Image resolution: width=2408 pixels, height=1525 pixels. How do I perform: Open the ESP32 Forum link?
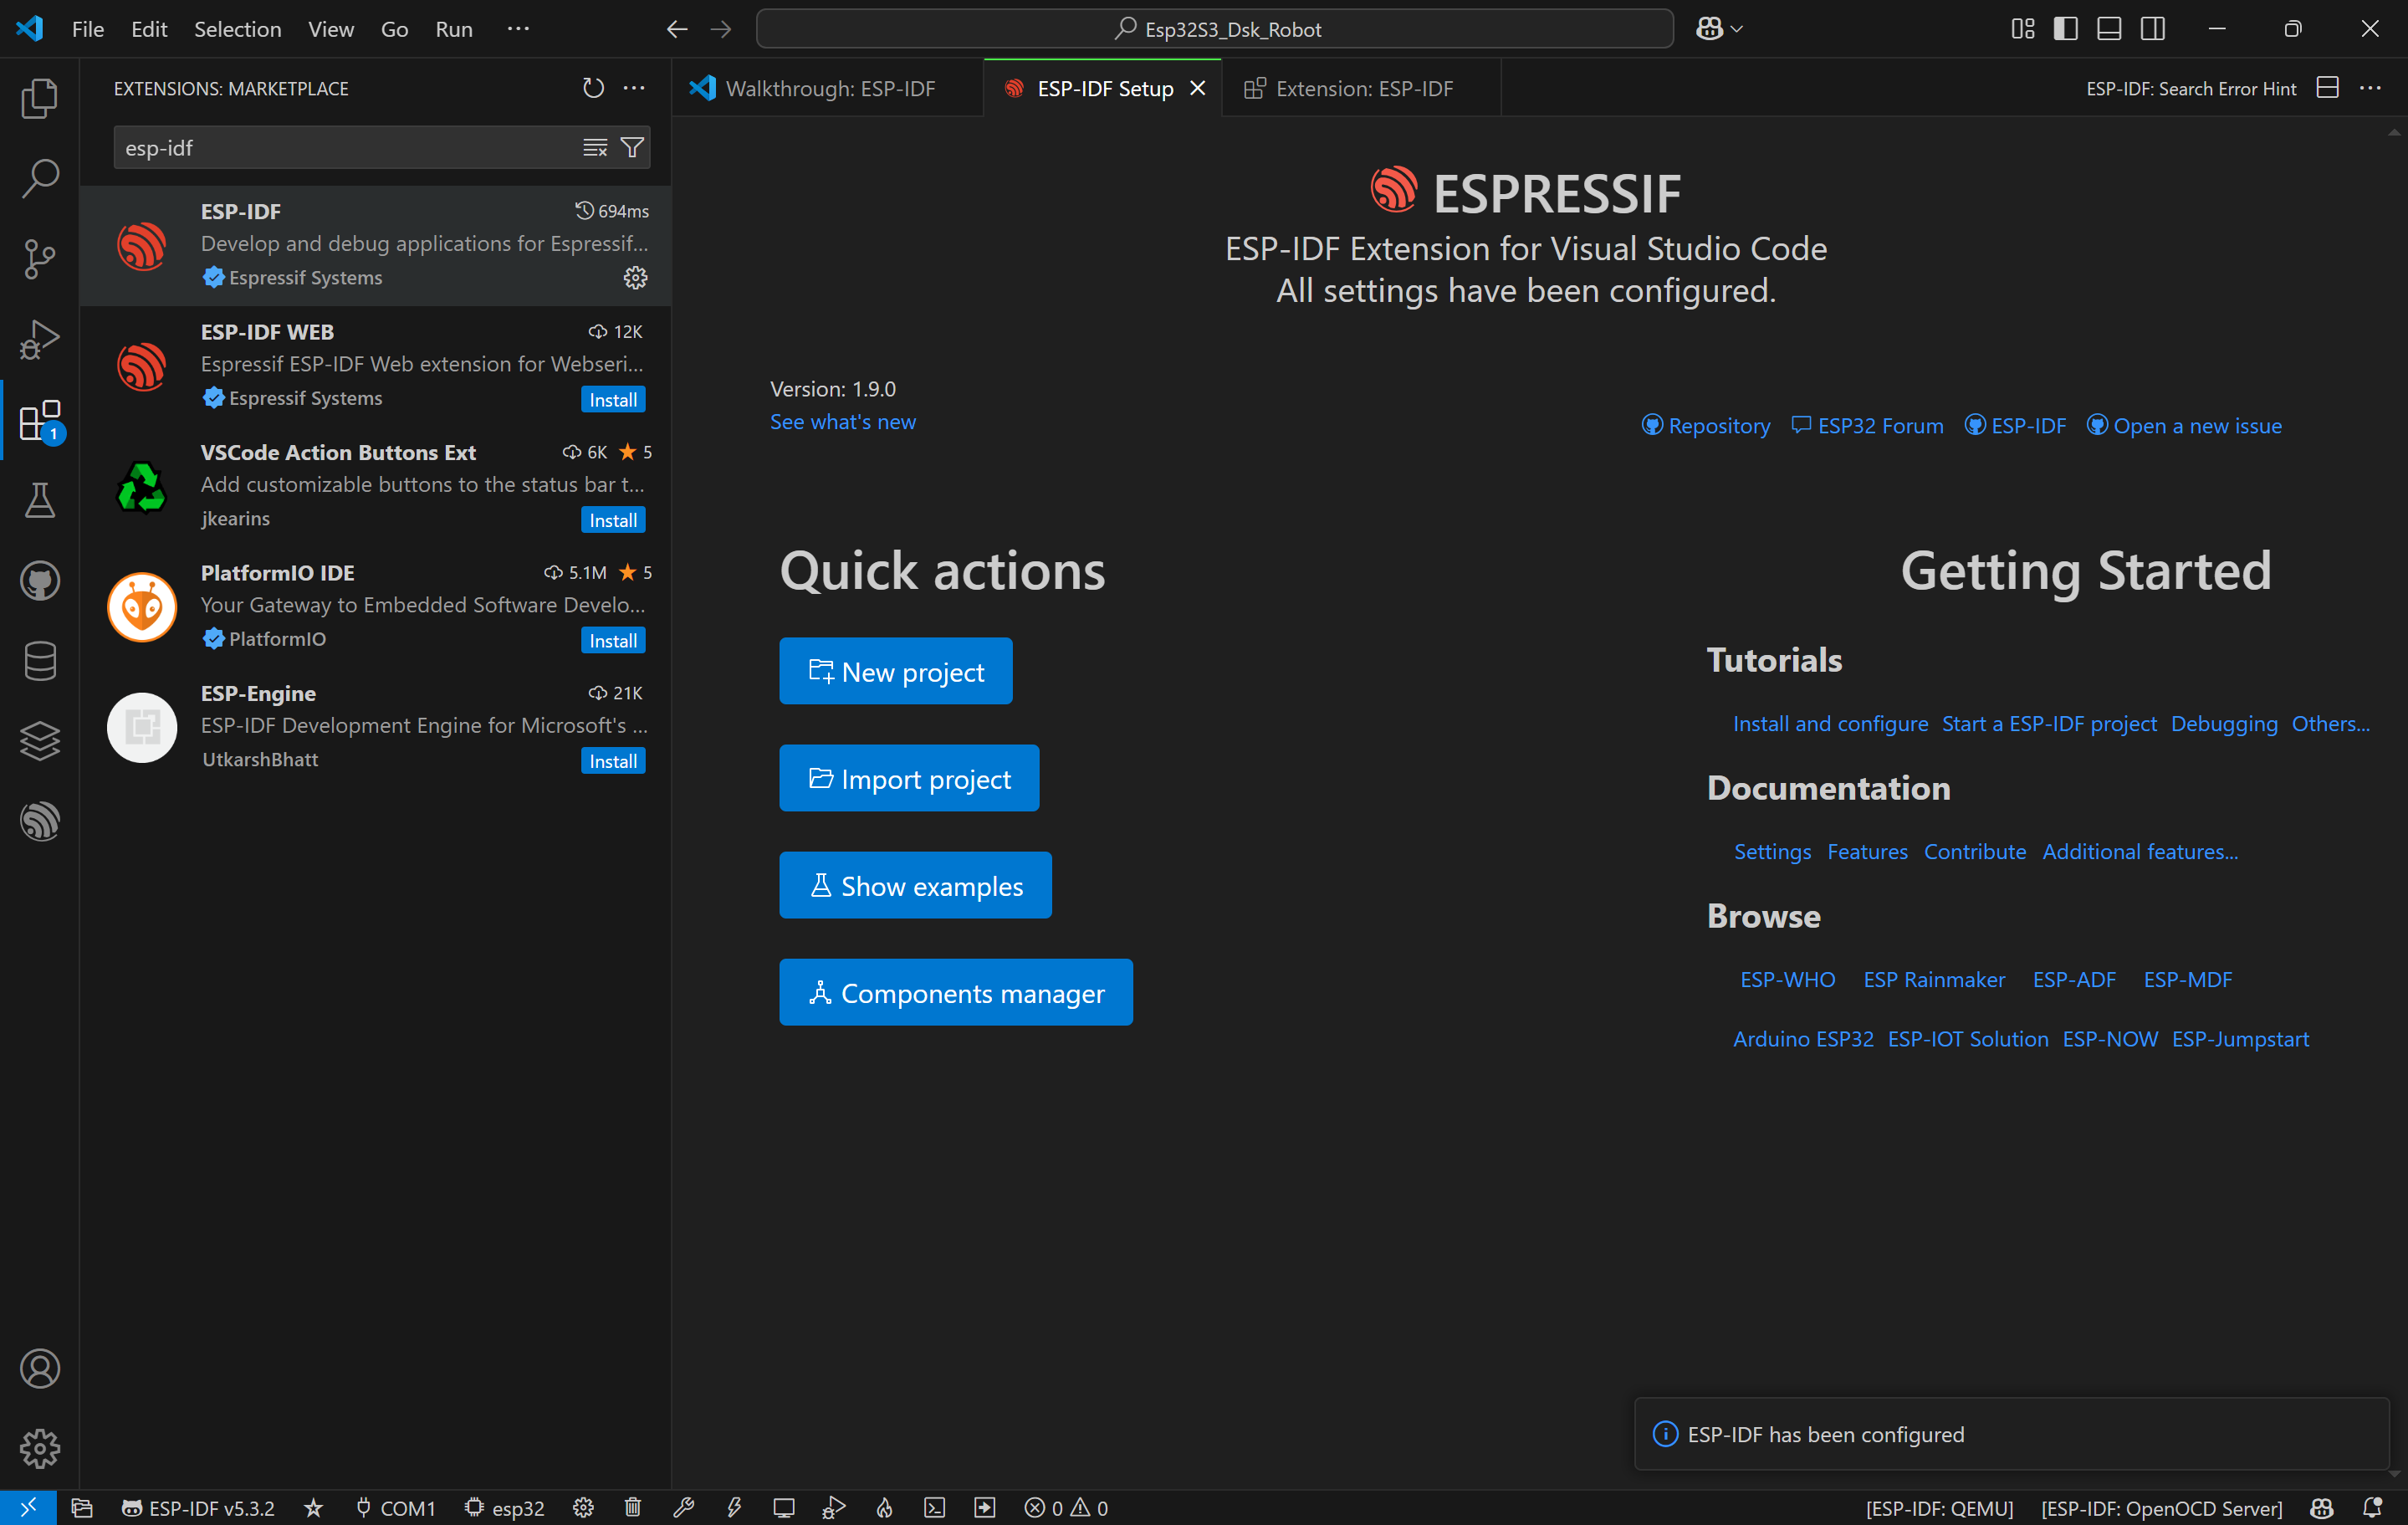pos(1867,426)
